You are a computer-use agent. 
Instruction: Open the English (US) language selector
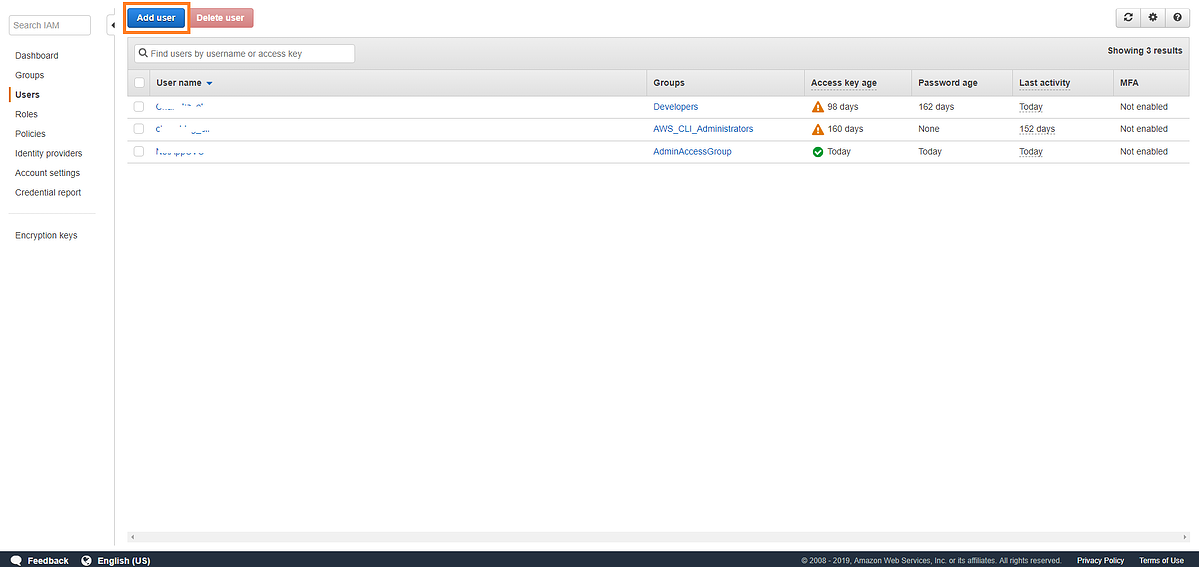(x=123, y=560)
